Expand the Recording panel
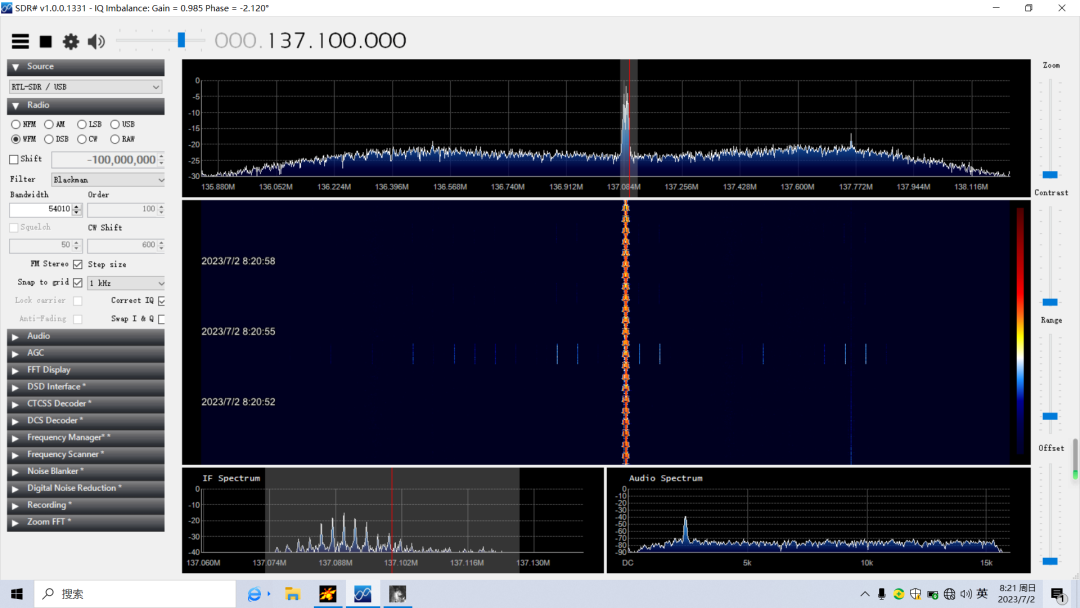The height and width of the screenshot is (608, 1080). pos(85,505)
